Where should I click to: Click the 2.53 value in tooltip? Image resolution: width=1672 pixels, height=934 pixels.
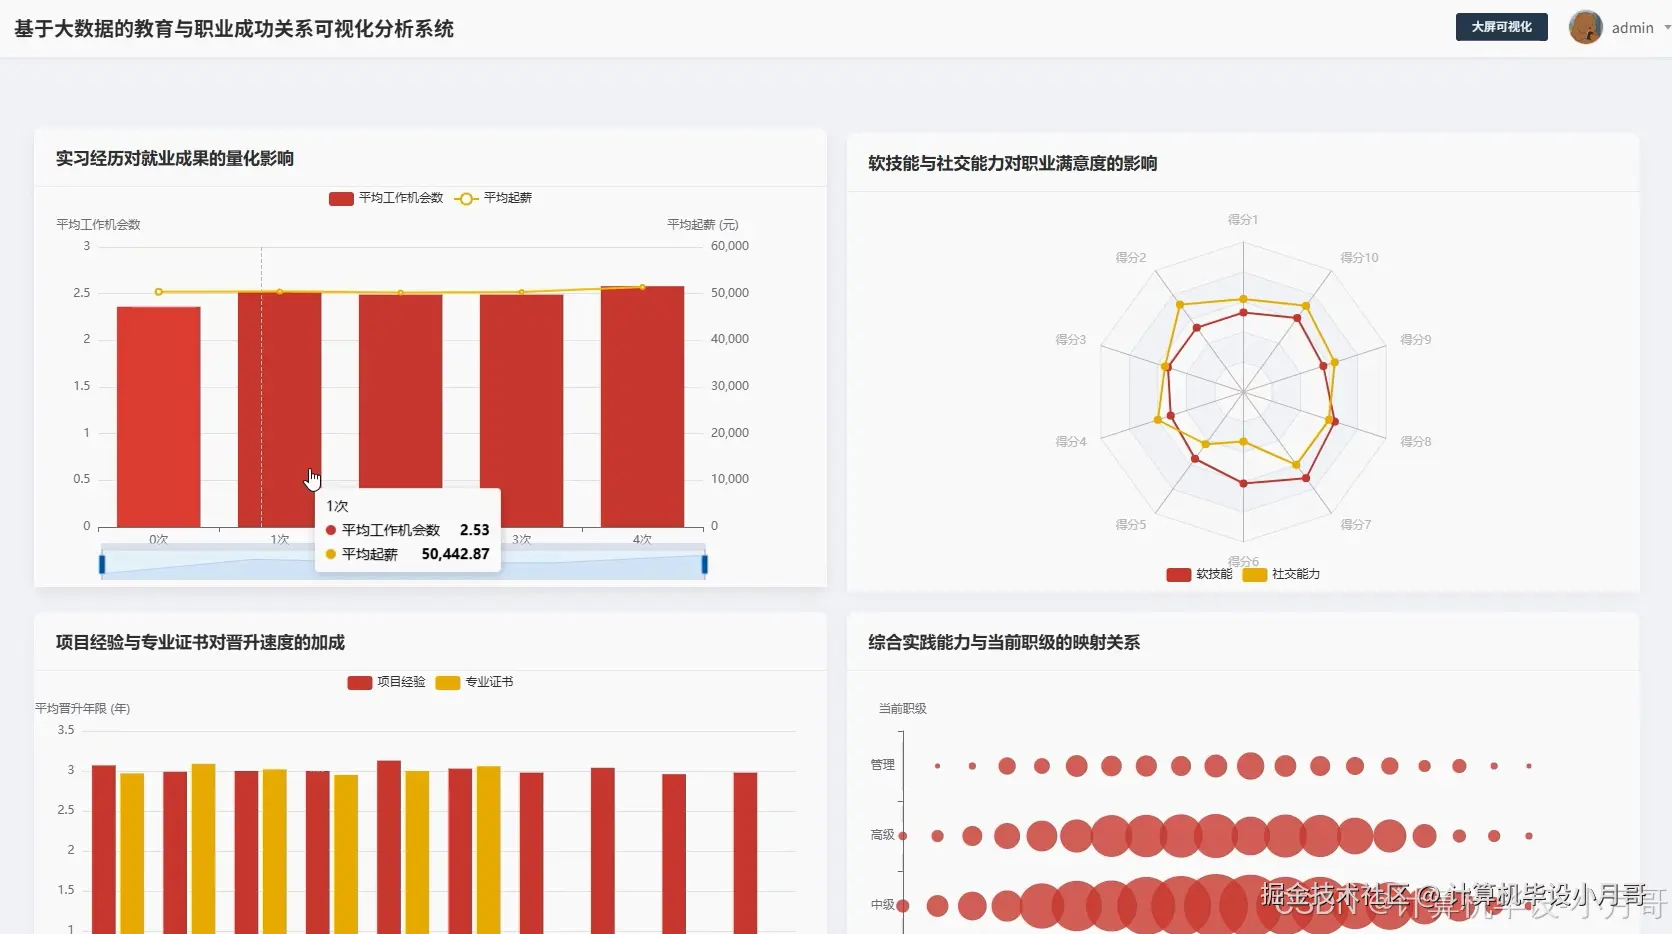(x=475, y=530)
